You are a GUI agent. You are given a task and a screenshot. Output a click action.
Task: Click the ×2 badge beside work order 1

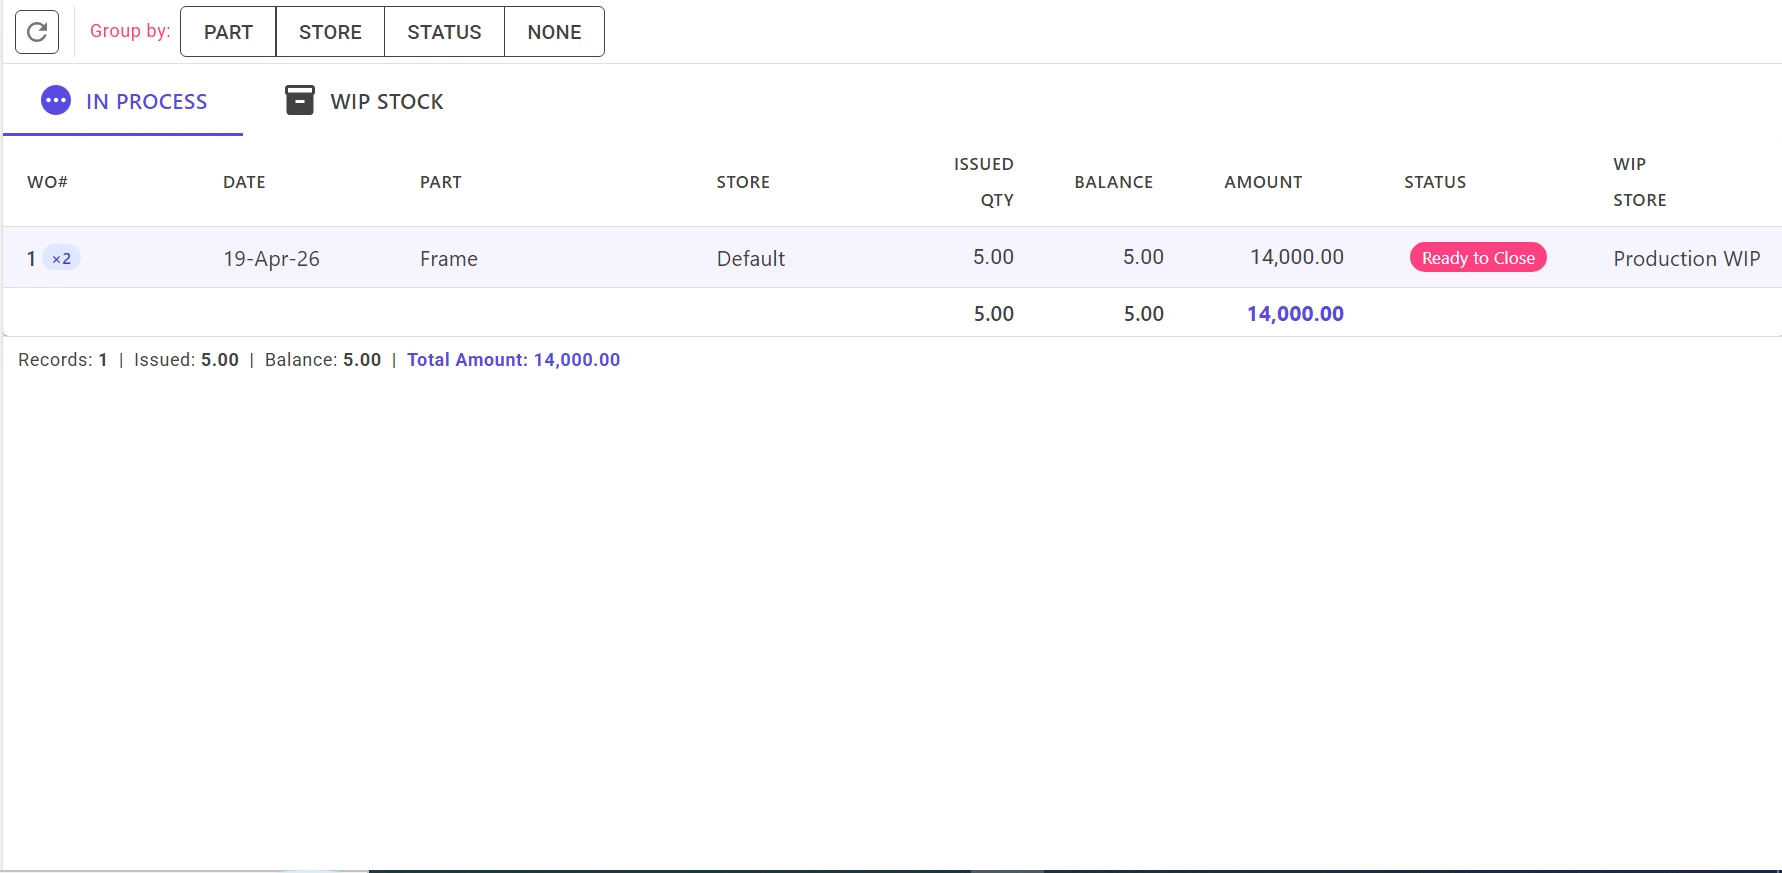tap(62, 259)
